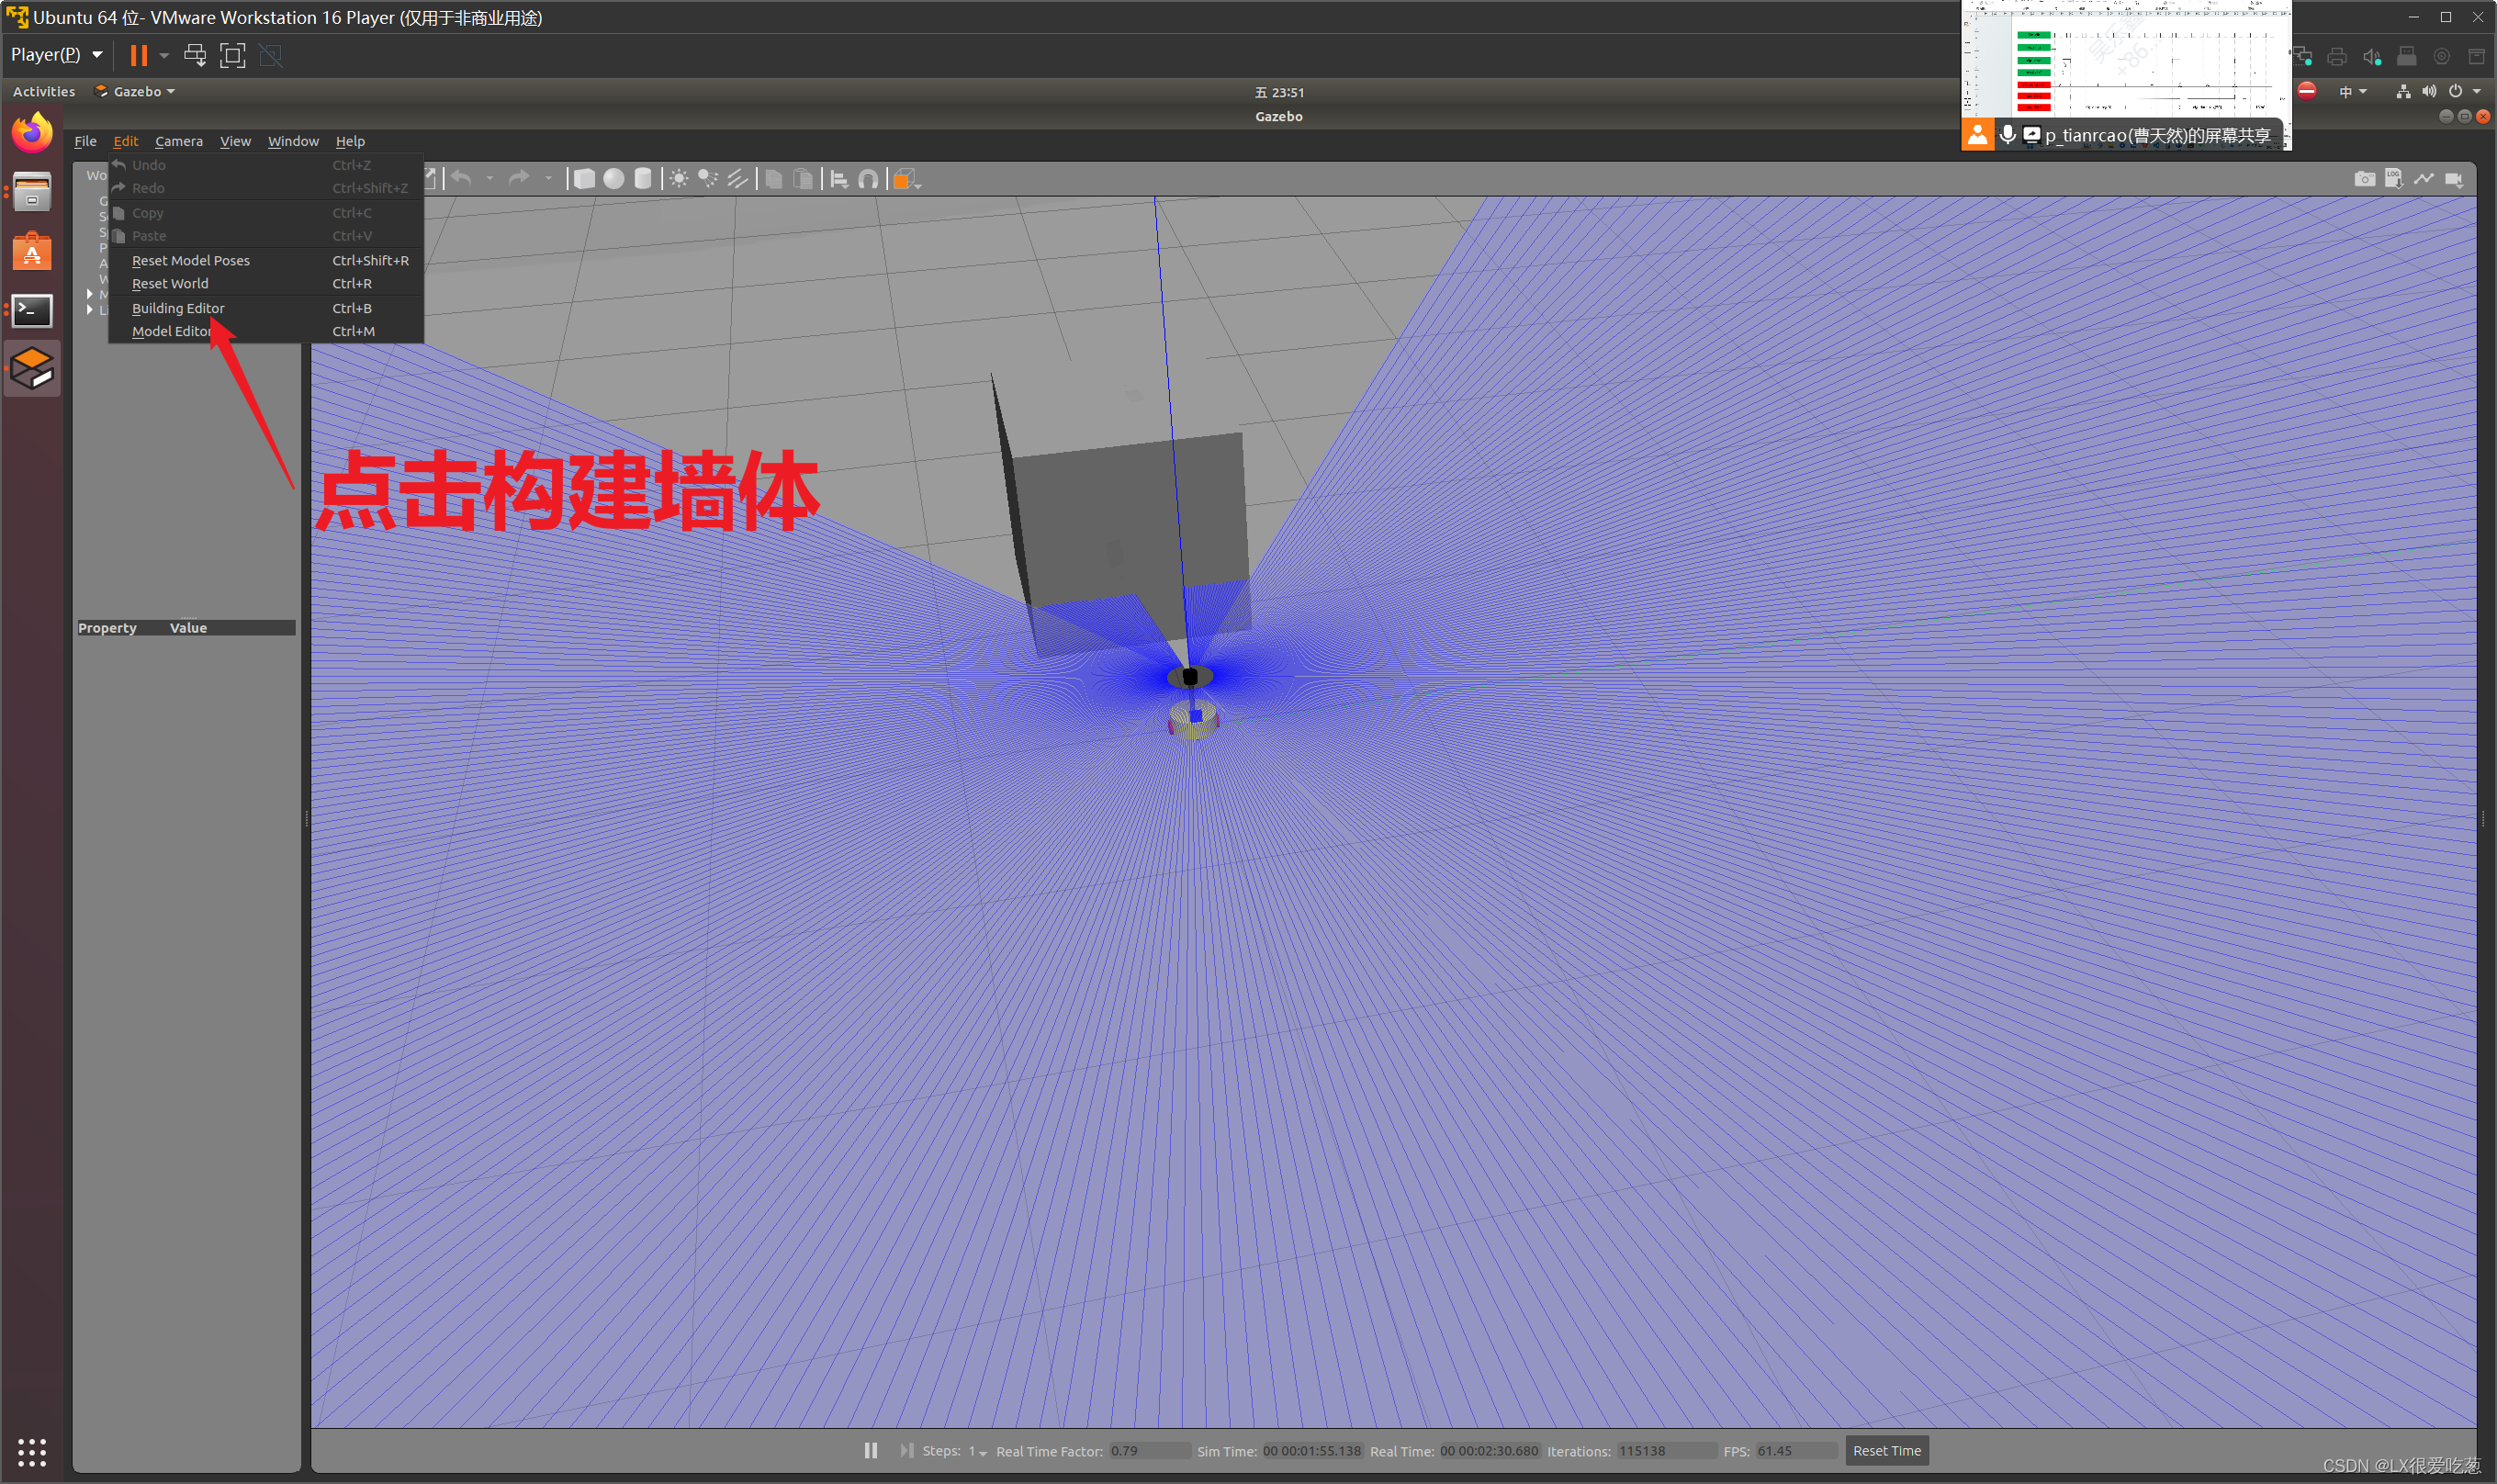
Task: Insert a box shape
Action: point(584,179)
